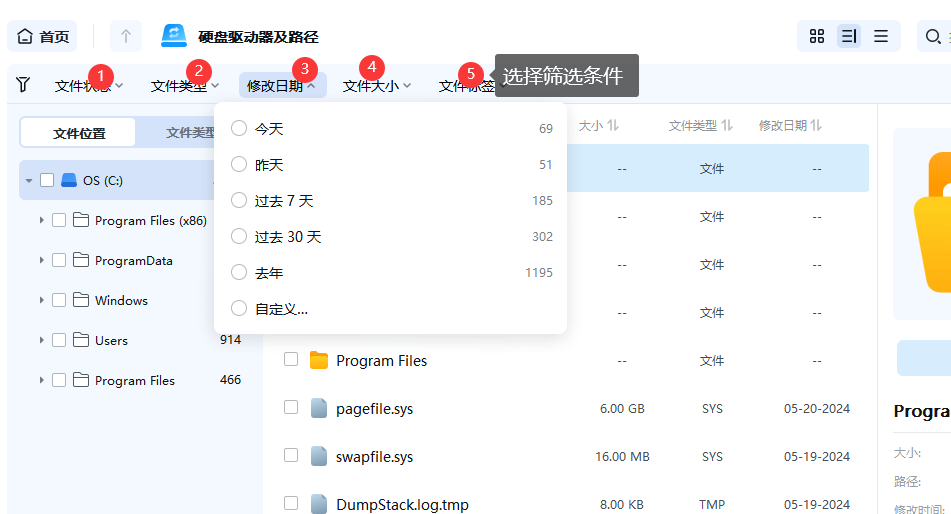This screenshot has height=514, width=951.
Task: Open search with the magnifier icon
Action: (933, 36)
